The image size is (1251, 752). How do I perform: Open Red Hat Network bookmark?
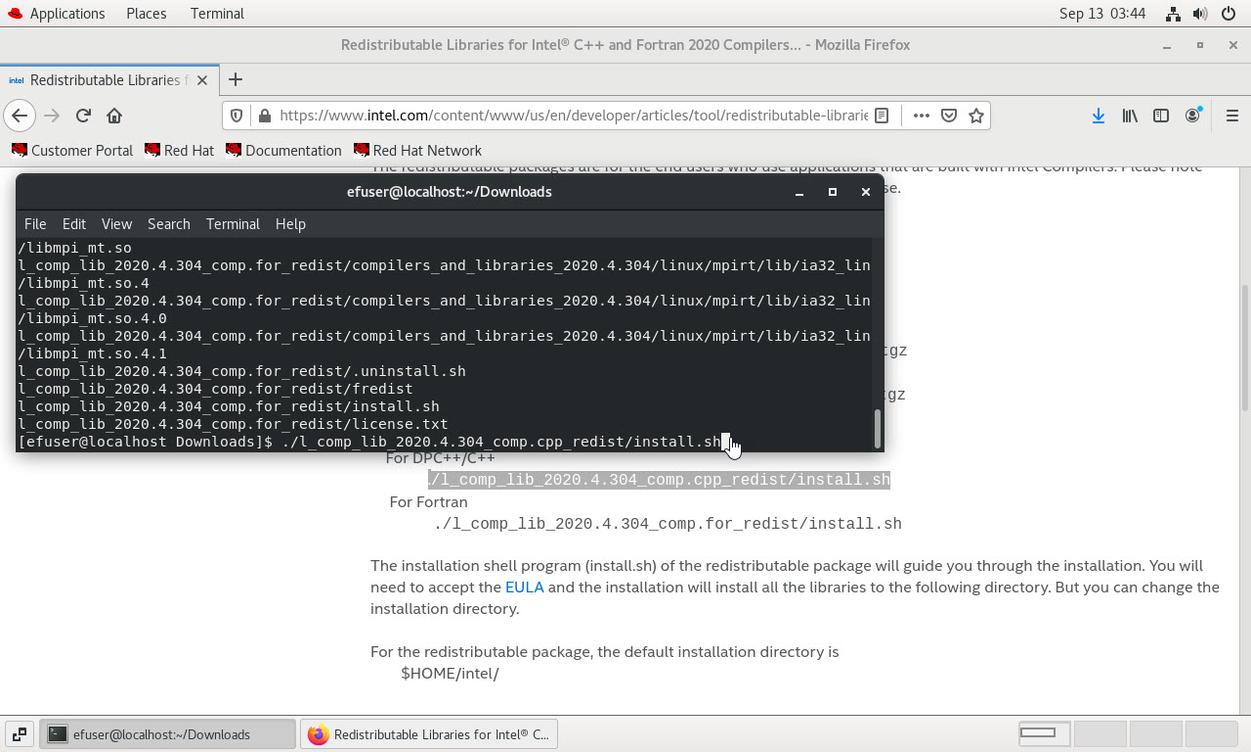(417, 150)
